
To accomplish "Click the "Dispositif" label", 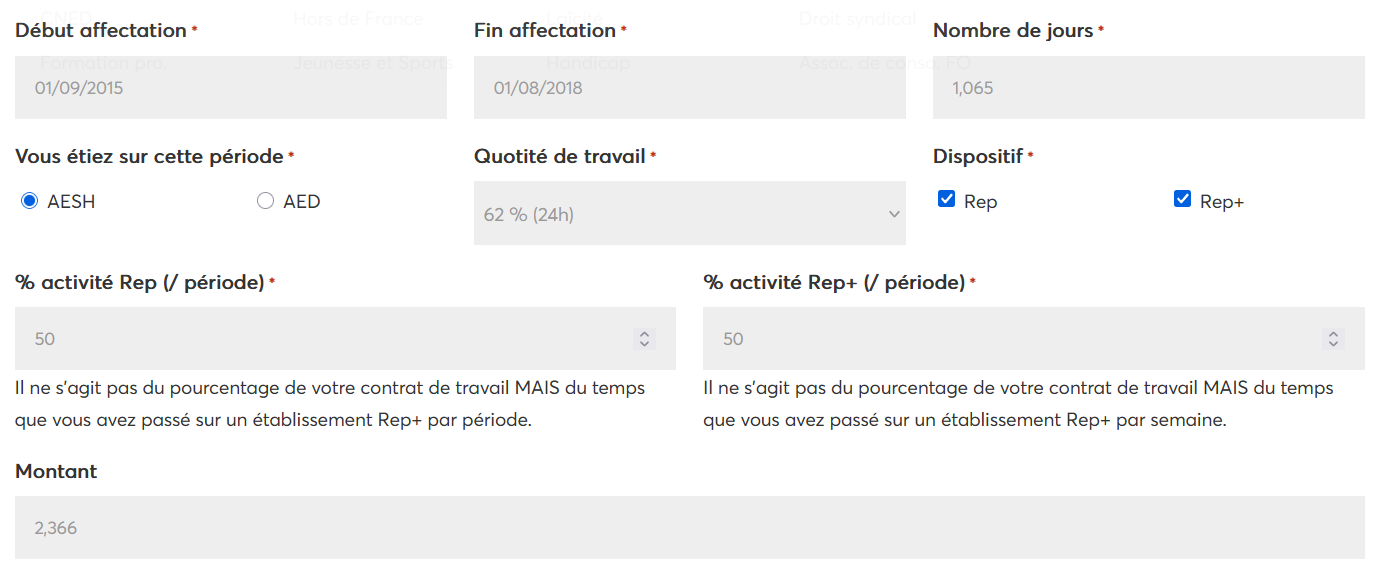I will coord(977,157).
